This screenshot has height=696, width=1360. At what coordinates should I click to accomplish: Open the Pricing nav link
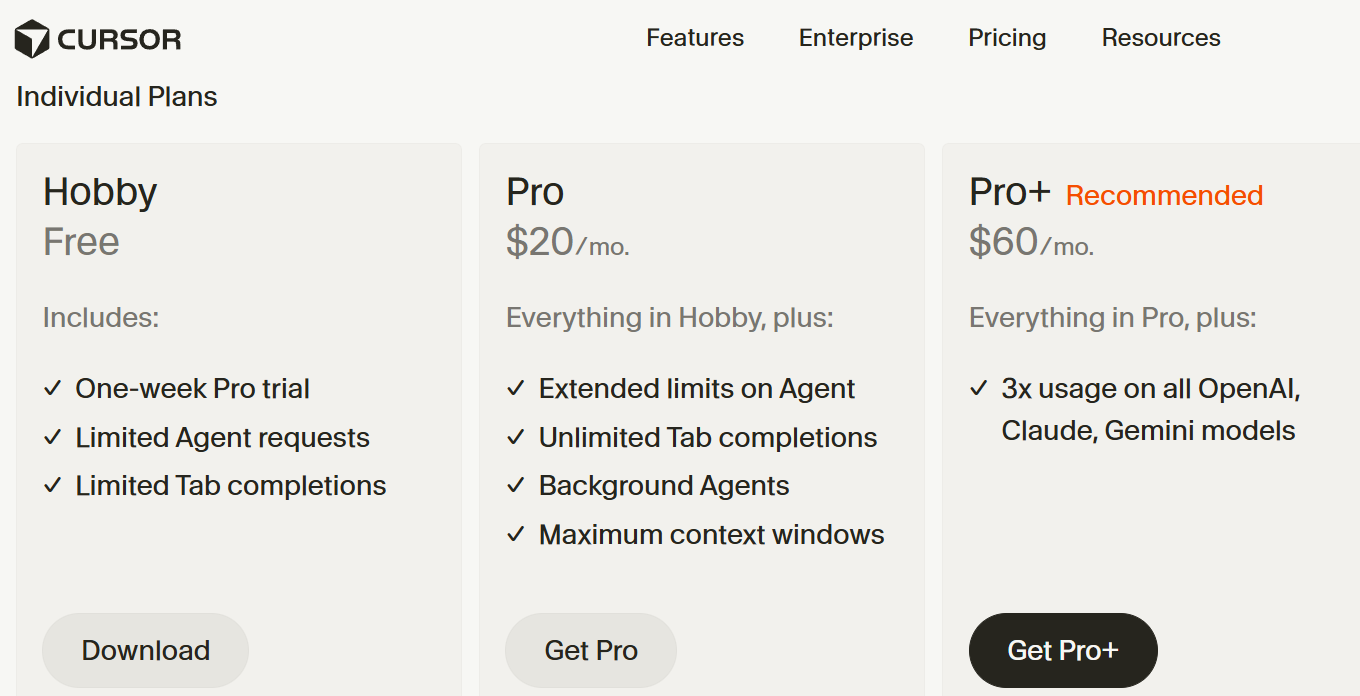tap(1007, 38)
